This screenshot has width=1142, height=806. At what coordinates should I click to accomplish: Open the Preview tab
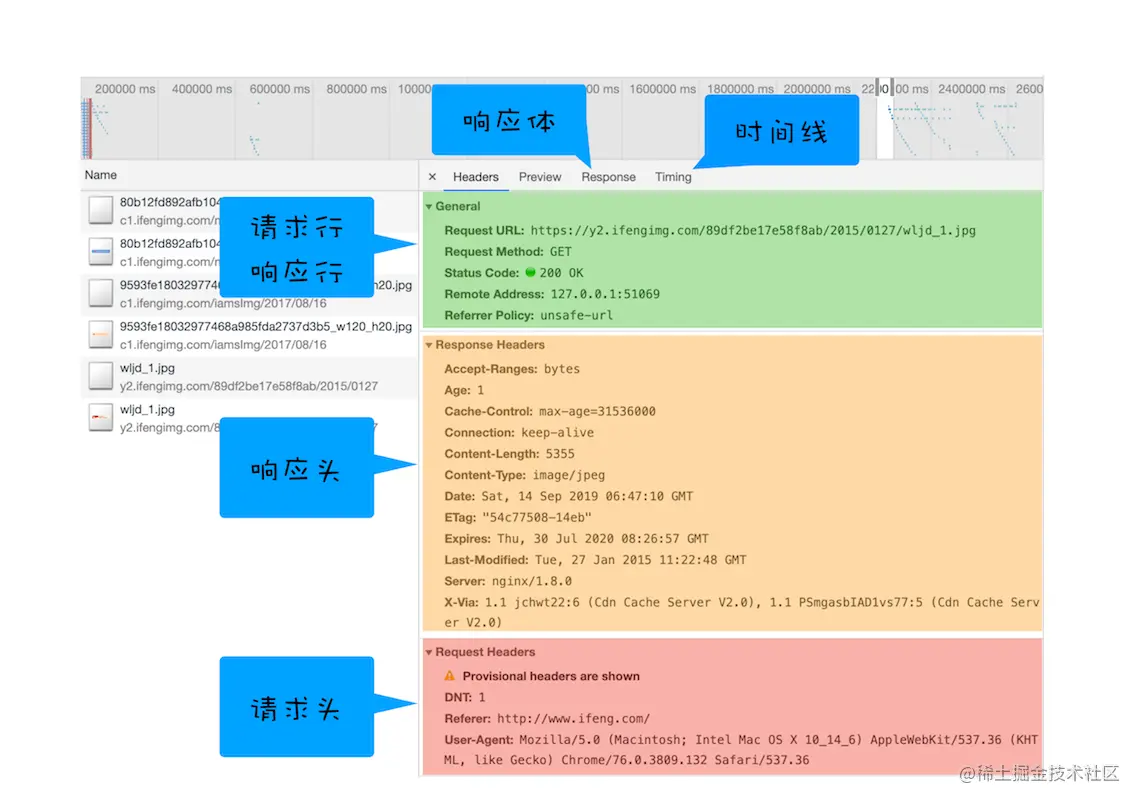pos(540,177)
